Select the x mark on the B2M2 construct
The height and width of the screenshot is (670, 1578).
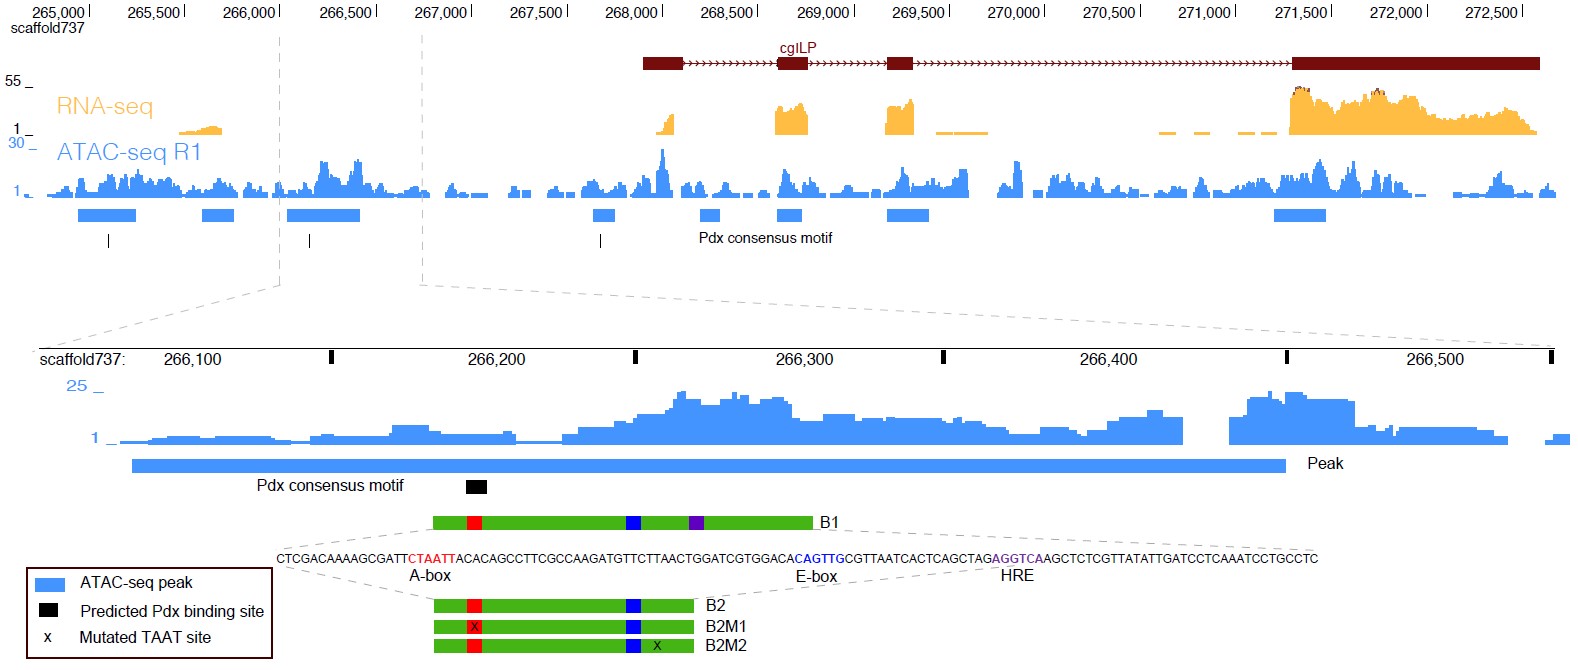tap(657, 646)
